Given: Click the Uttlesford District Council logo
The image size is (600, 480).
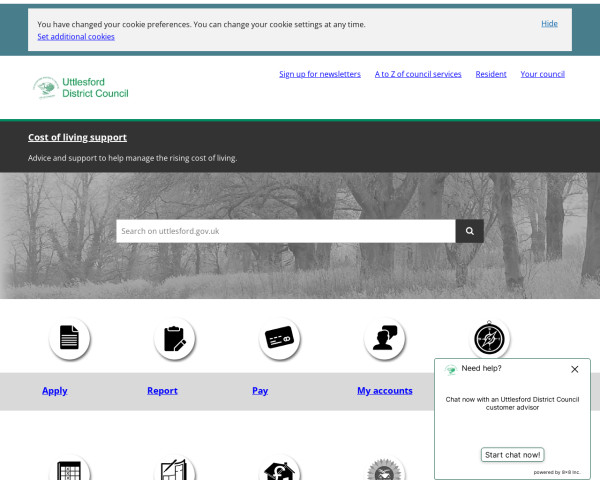Looking at the screenshot, I should point(80,88).
